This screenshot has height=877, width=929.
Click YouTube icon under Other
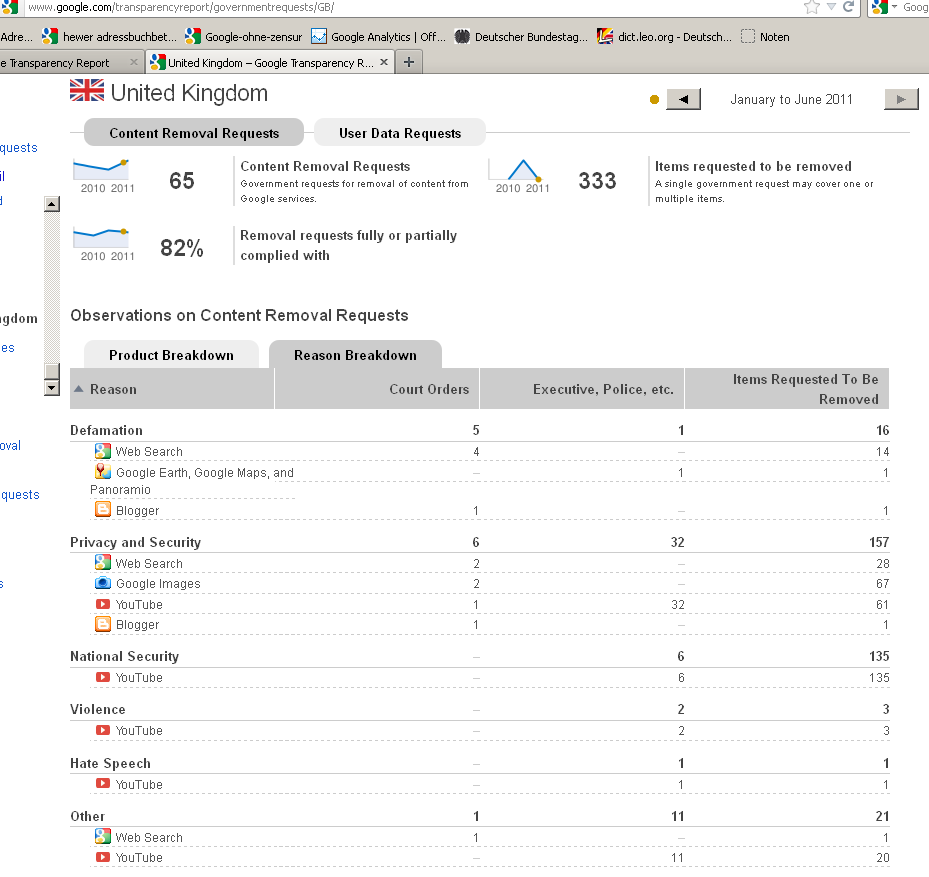pos(102,857)
